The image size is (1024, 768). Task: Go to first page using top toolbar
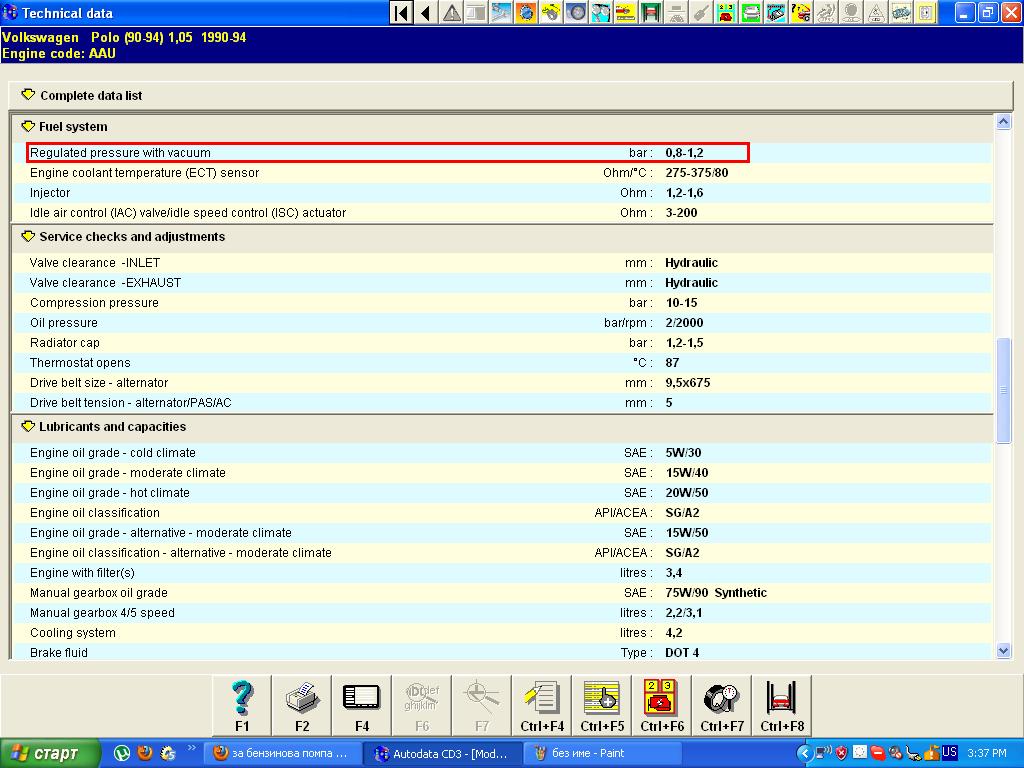click(401, 13)
